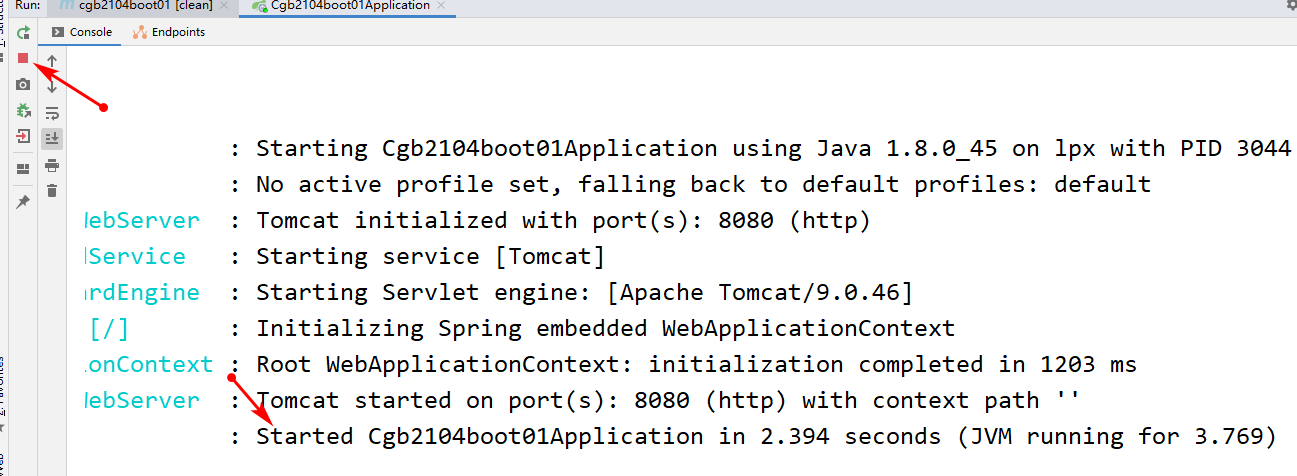This screenshot has width=1297, height=476.
Task: Click the 'No active profile set' log line
Action: (x=703, y=184)
